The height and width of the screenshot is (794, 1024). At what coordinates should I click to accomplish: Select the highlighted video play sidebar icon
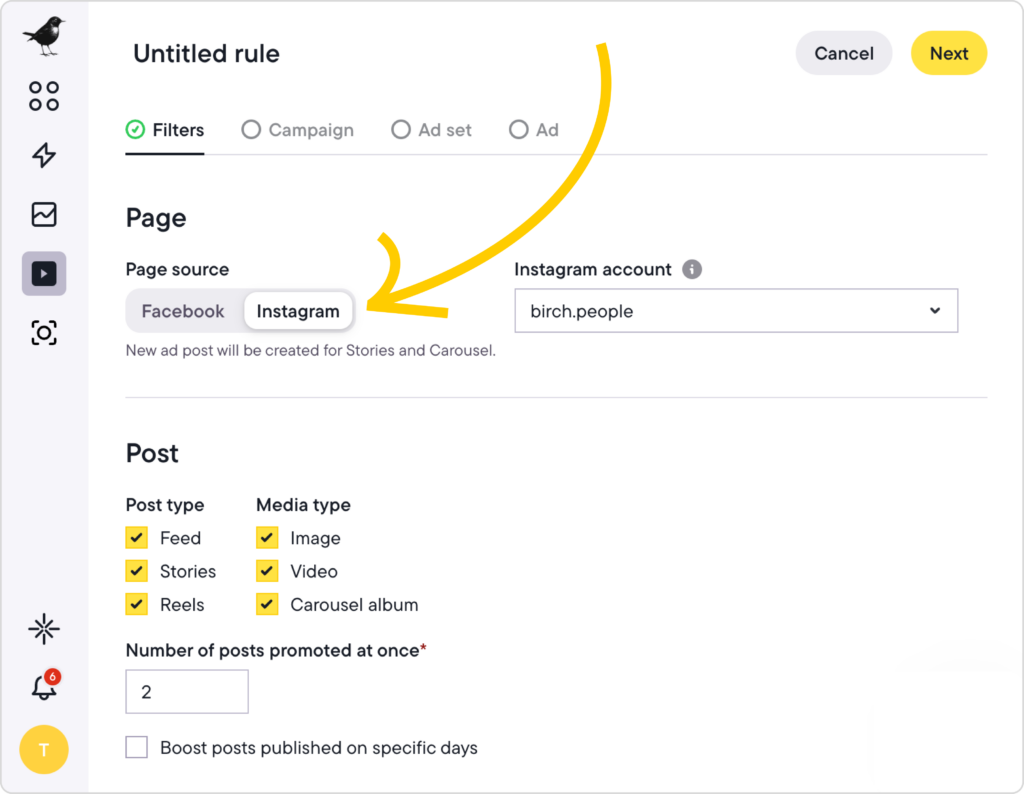pos(42,272)
